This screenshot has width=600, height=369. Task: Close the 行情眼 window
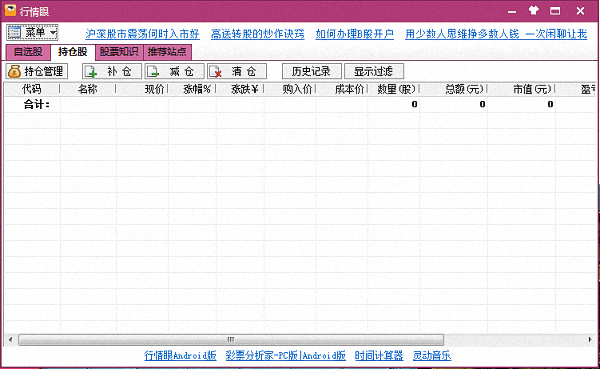580,11
